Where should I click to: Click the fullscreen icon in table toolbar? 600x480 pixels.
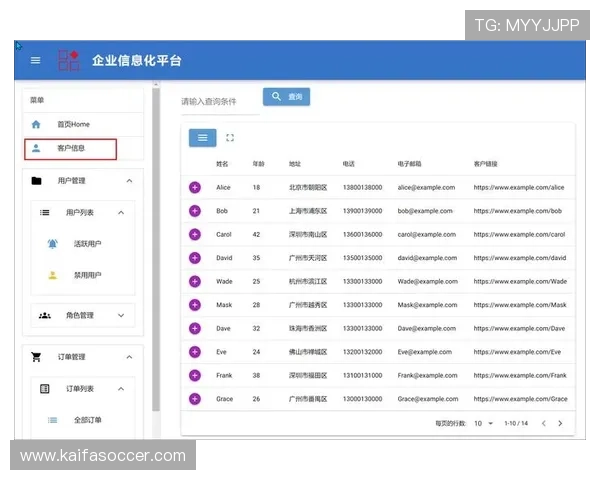(x=230, y=138)
